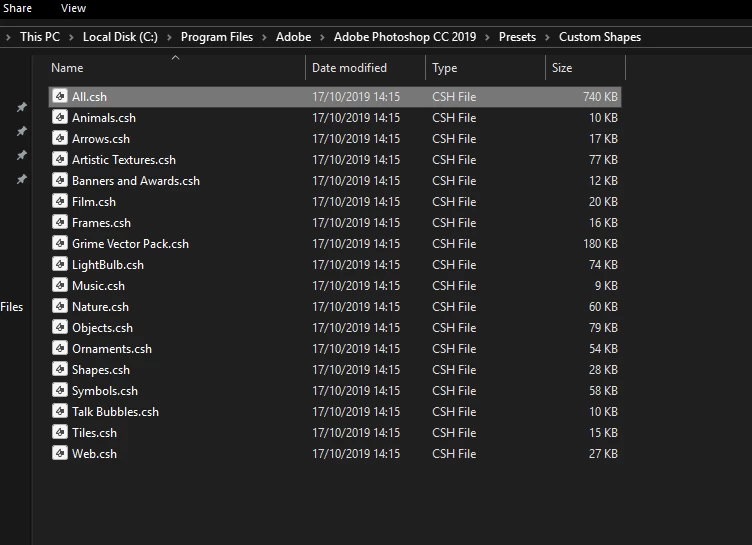Click date modified cell of Nature.csh row
Image resolution: width=752 pixels, height=545 pixels.
(x=356, y=307)
